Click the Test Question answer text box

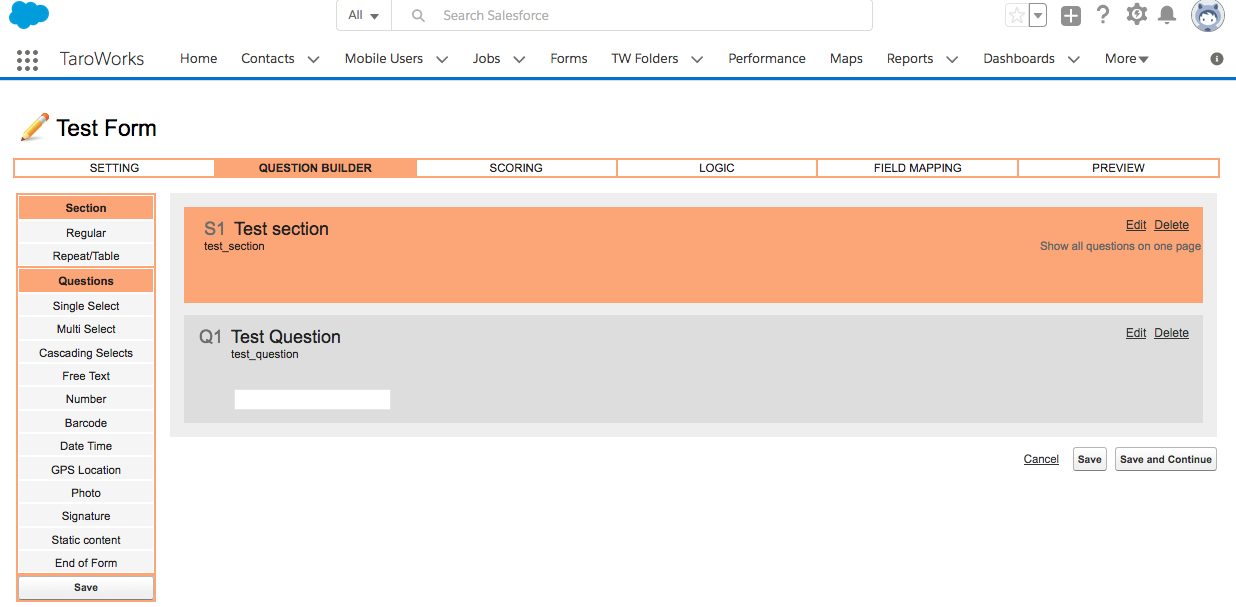click(312, 400)
